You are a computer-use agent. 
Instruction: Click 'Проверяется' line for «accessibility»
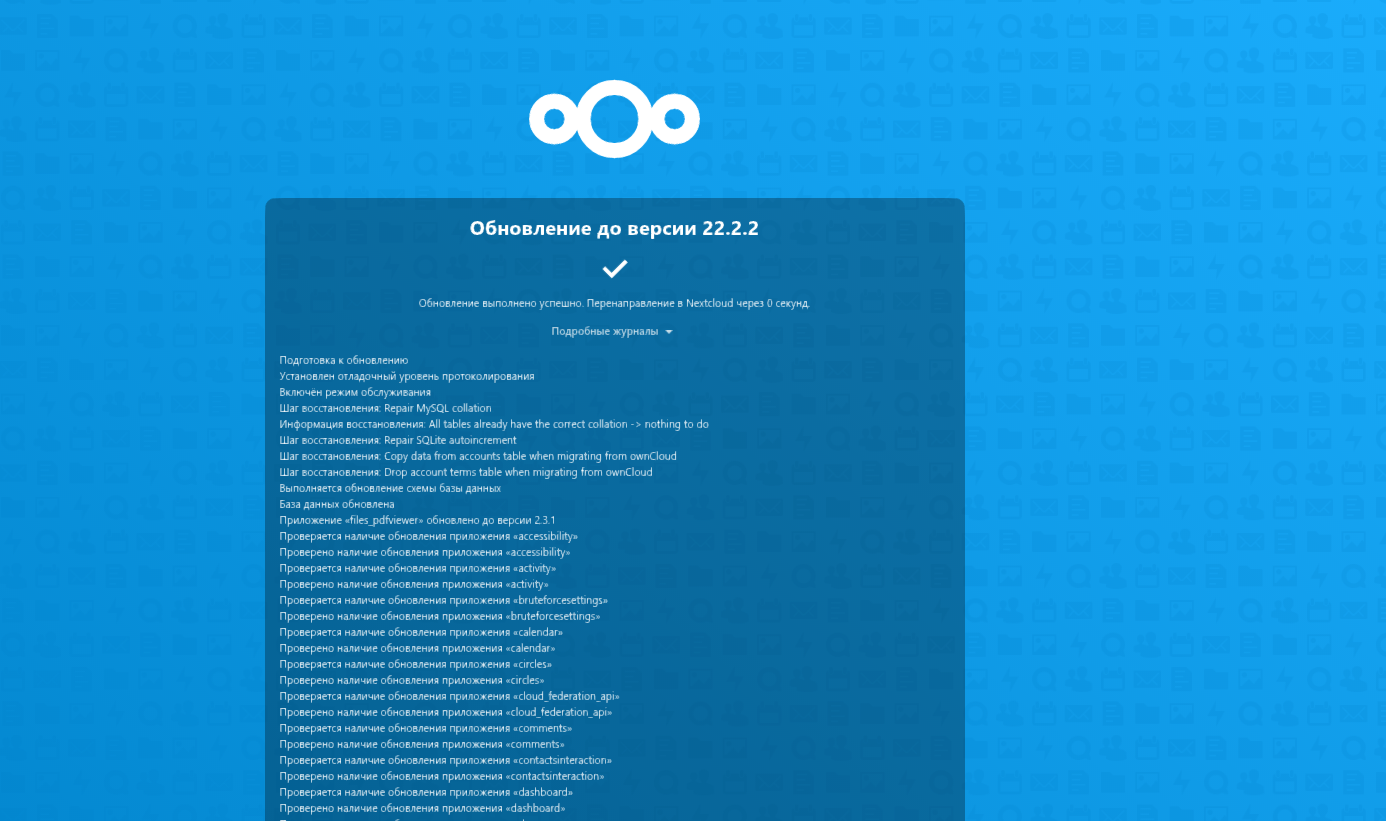[428, 536]
